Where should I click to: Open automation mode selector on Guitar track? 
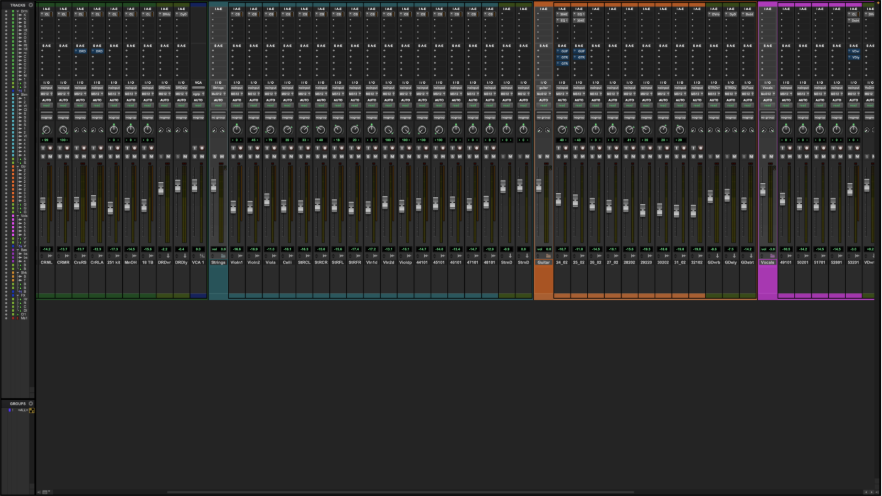click(x=543, y=105)
